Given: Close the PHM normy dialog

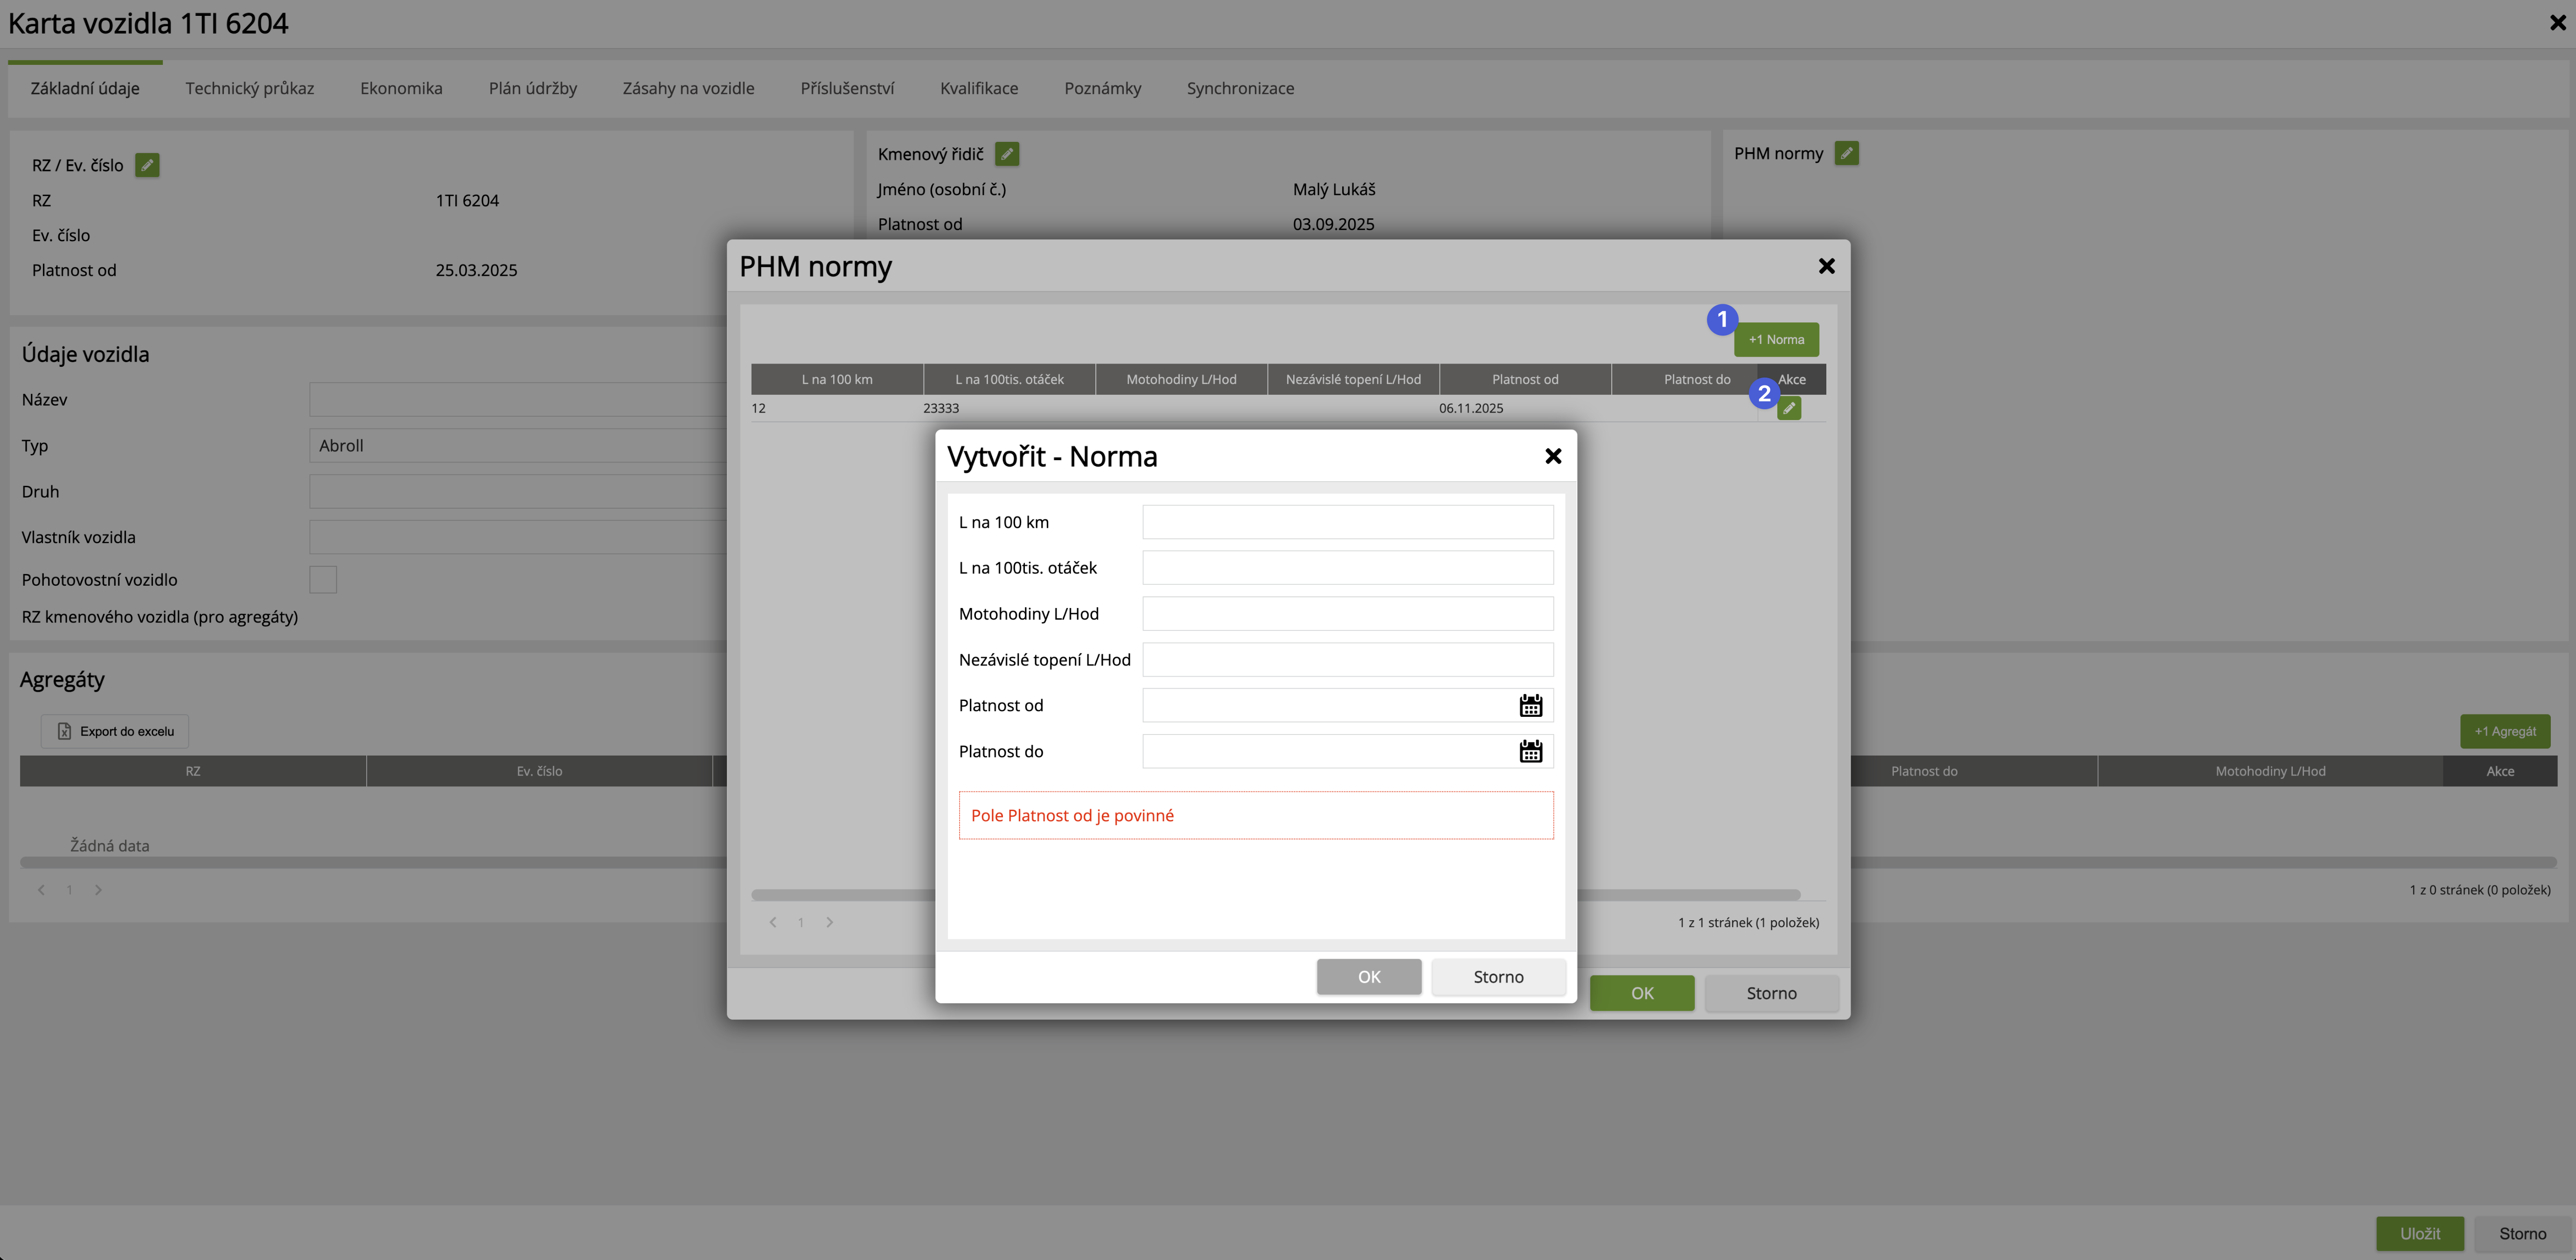Looking at the screenshot, I should [1826, 266].
